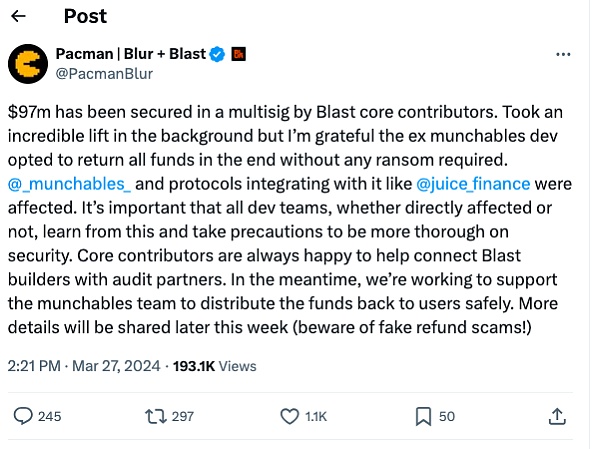600x449 pixels.
Task: View the 193.1K Views count
Action: point(215,368)
